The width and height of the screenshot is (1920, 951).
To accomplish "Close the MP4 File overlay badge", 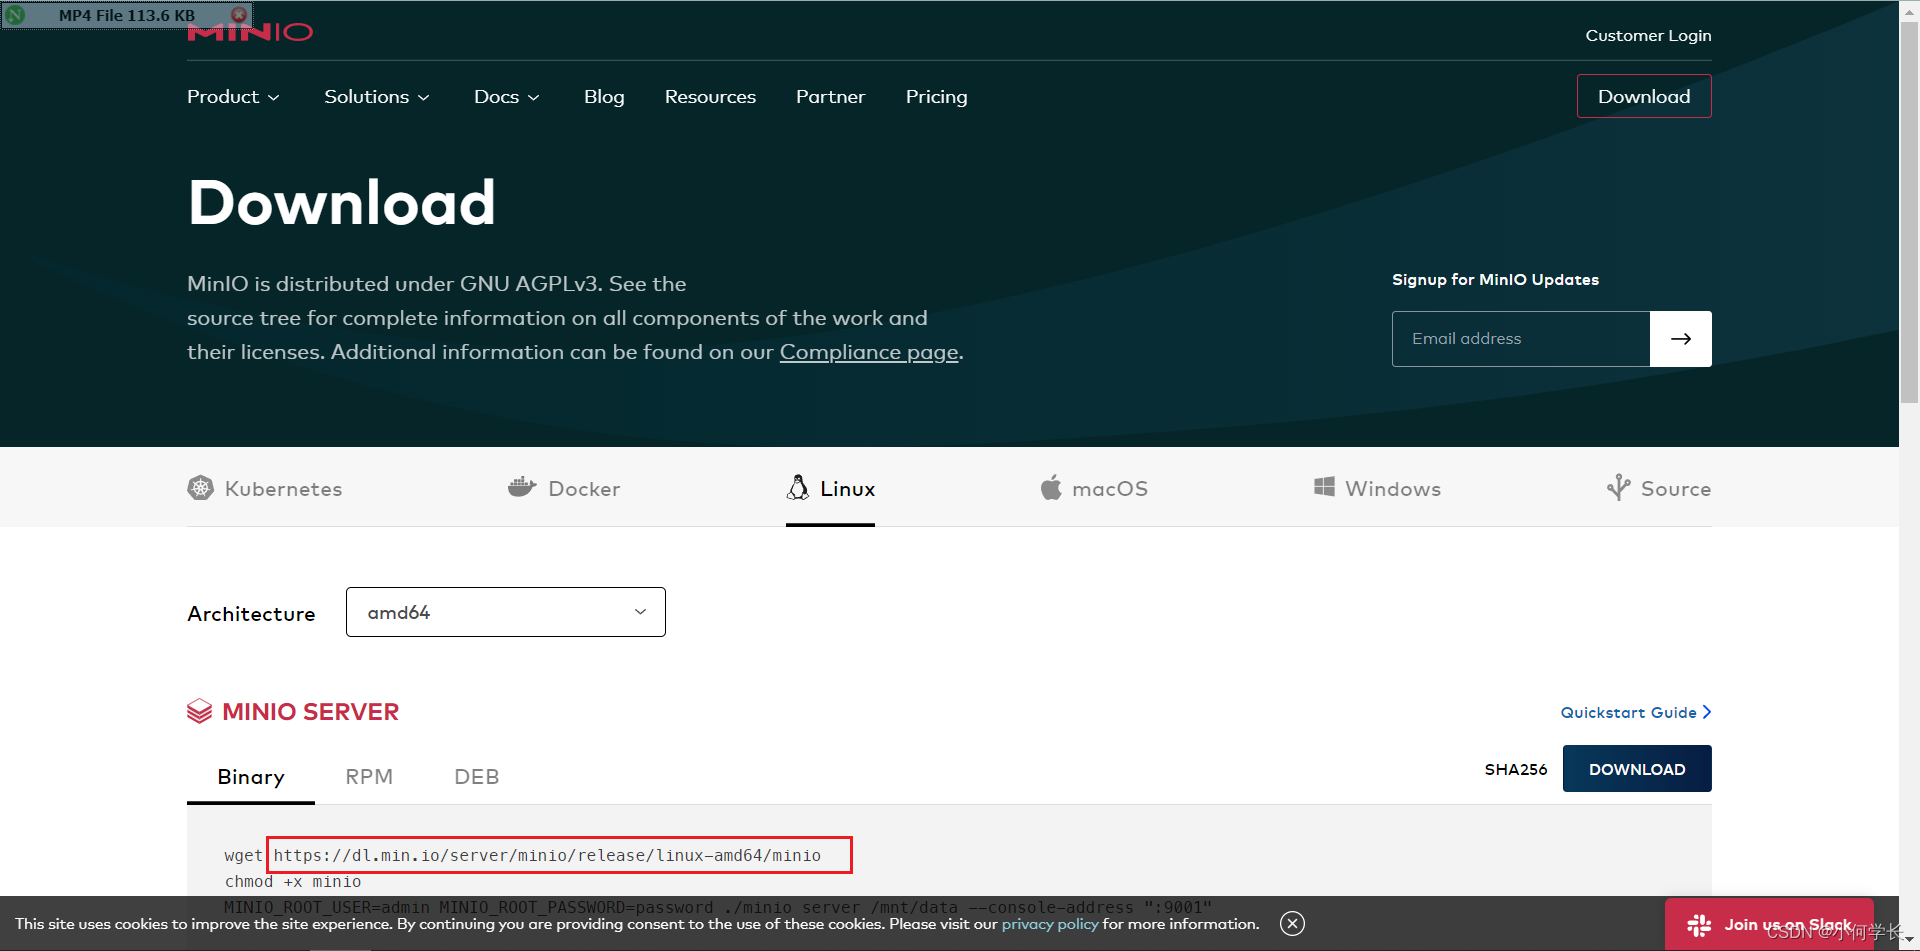I will pyautogui.click(x=239, y=15).
